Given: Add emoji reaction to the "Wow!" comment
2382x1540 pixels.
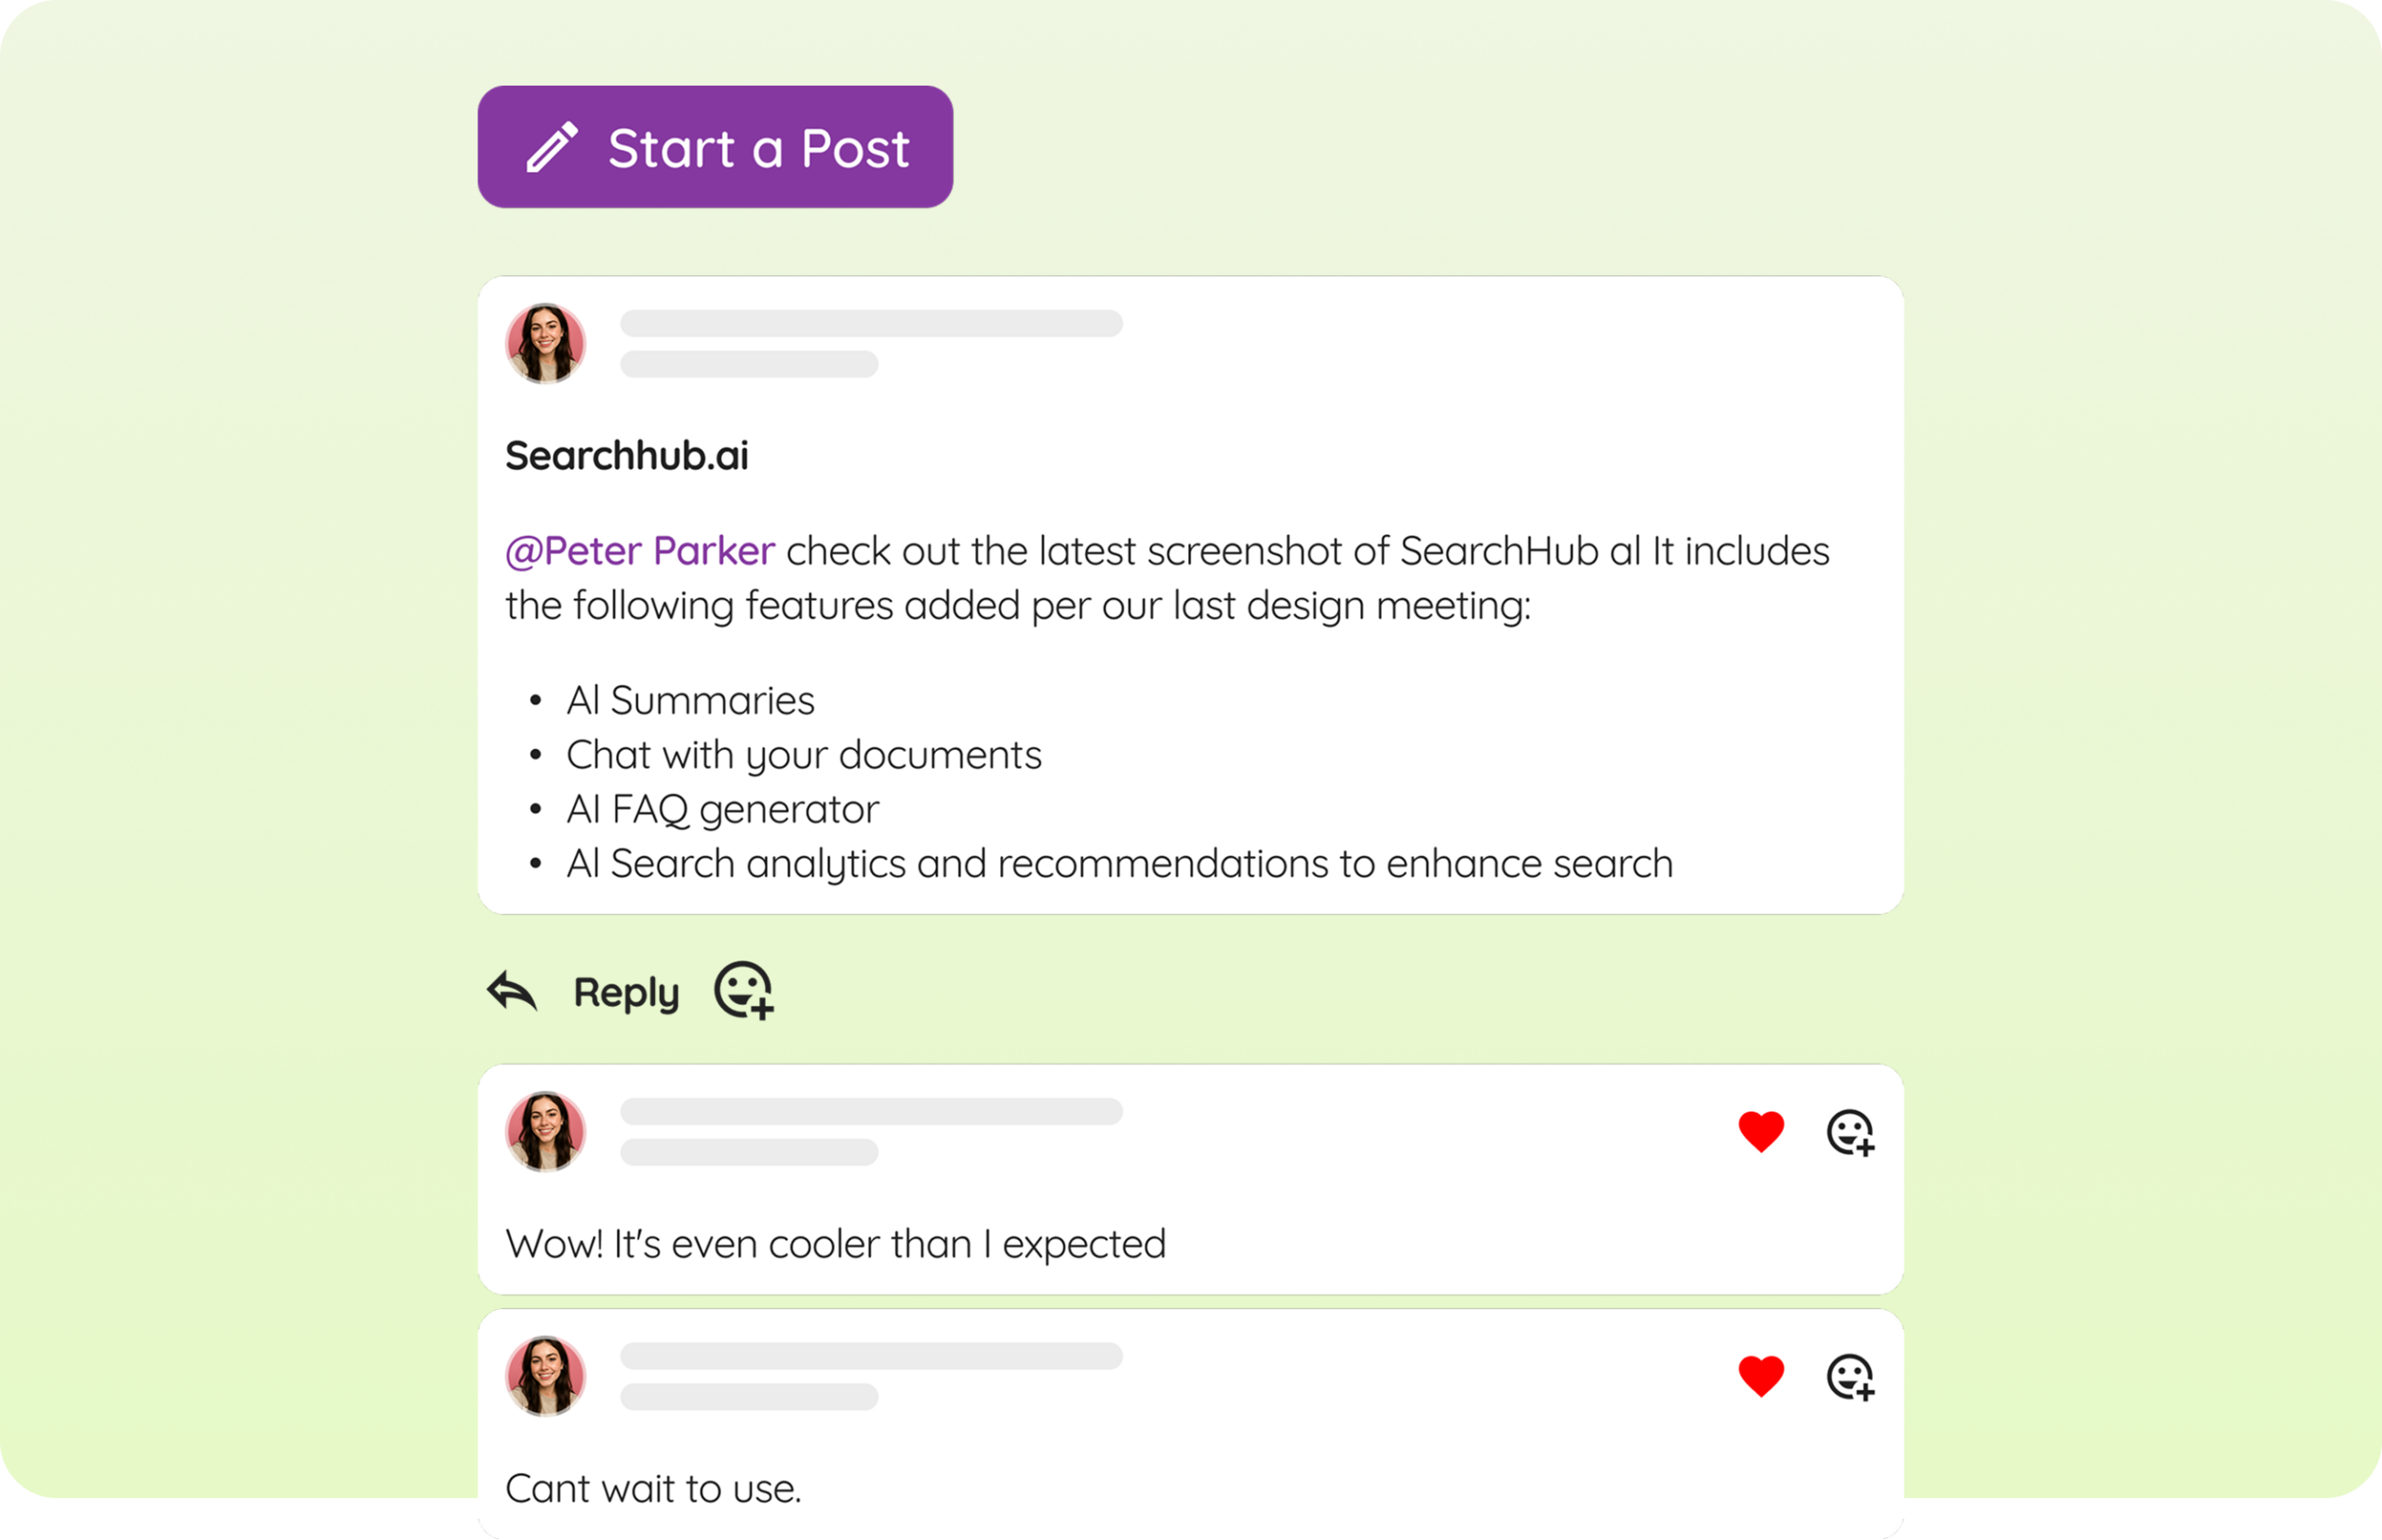Looking at the screenshot, I should click(x=1850, y=1133).
